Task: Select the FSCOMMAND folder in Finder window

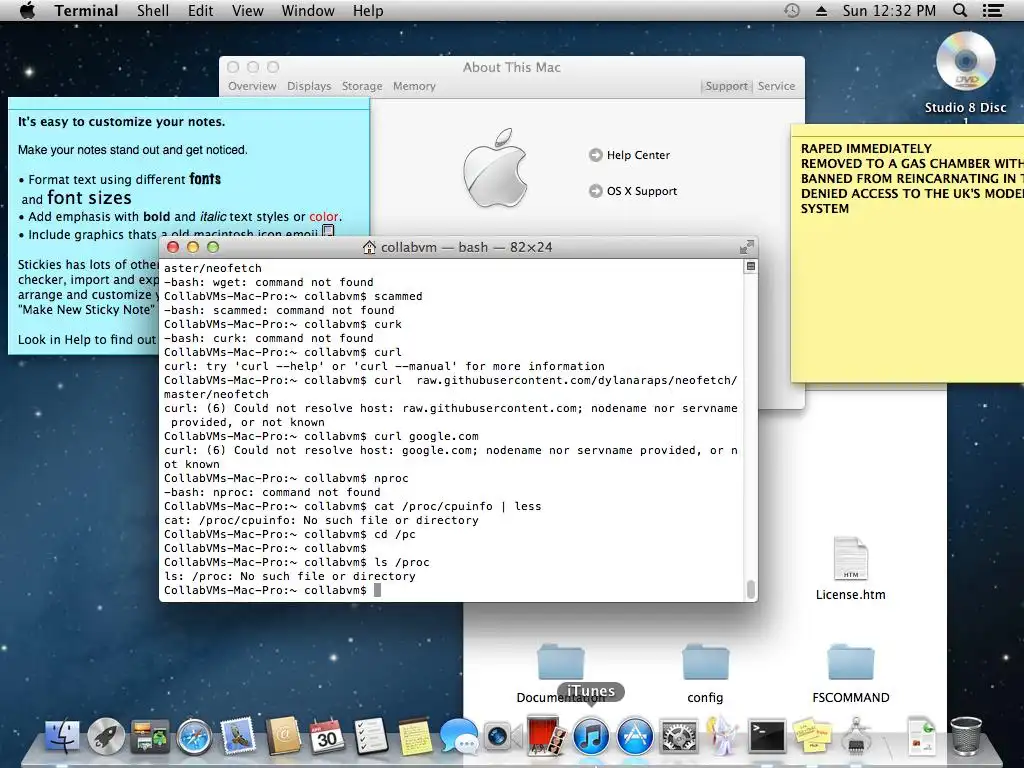Action: pos(850,663)
